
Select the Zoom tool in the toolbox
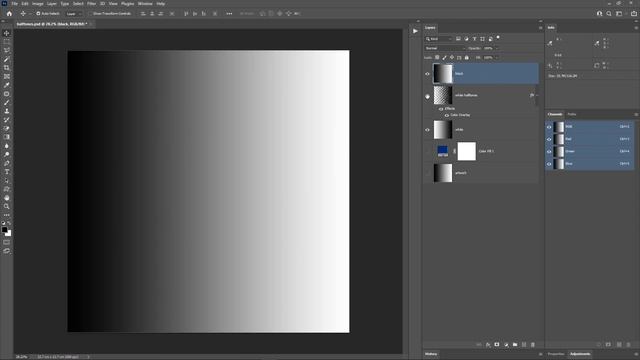pos(7,207)
